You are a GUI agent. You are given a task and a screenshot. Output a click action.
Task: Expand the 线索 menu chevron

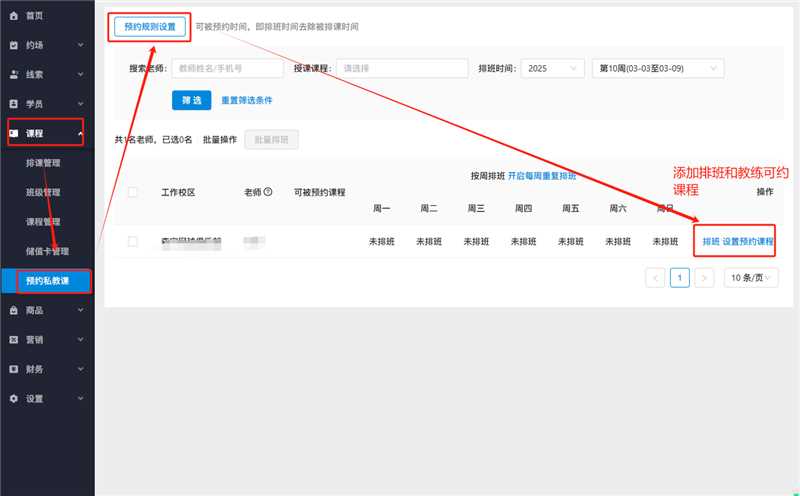tap(81, 75)
